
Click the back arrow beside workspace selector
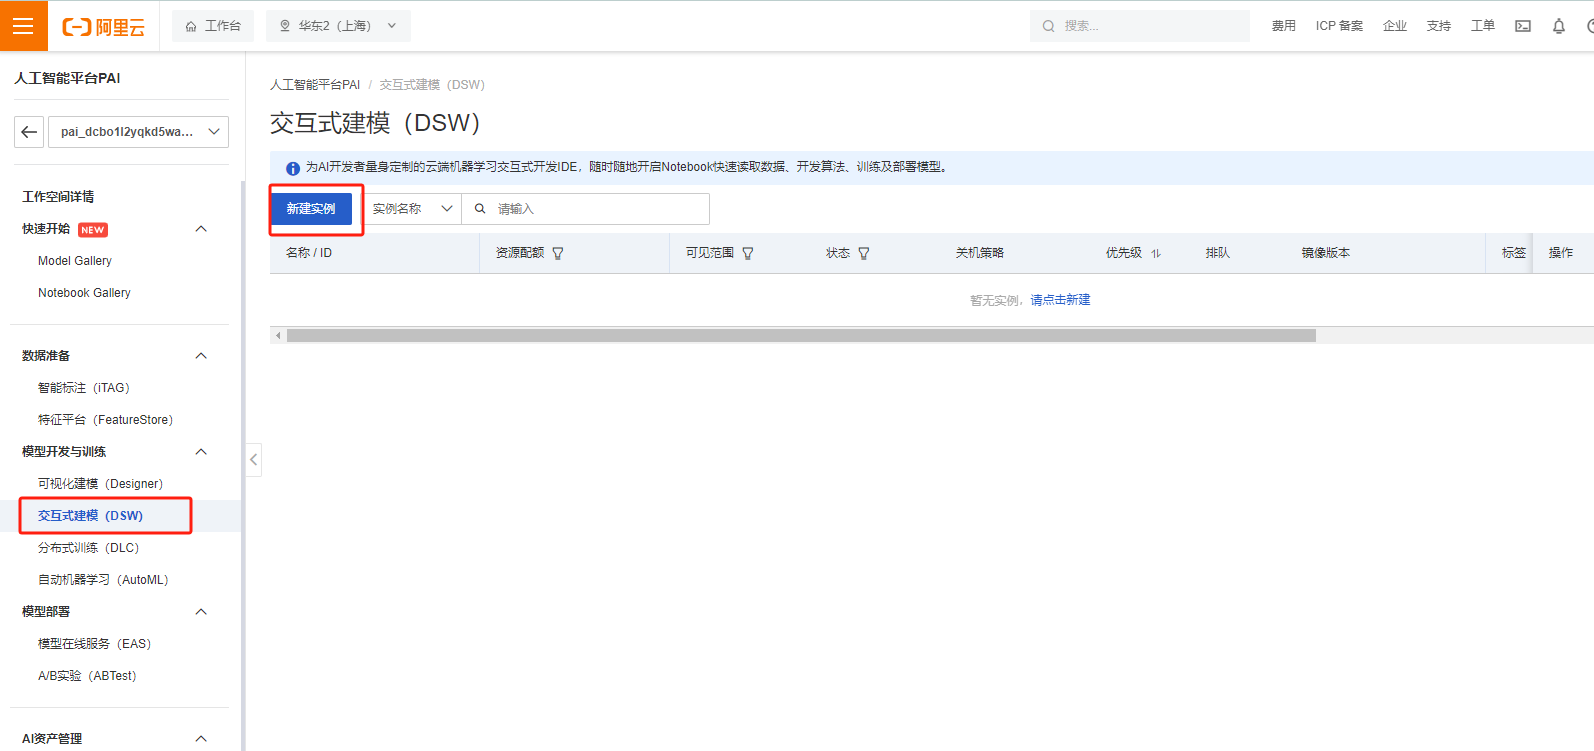point(29,132)
